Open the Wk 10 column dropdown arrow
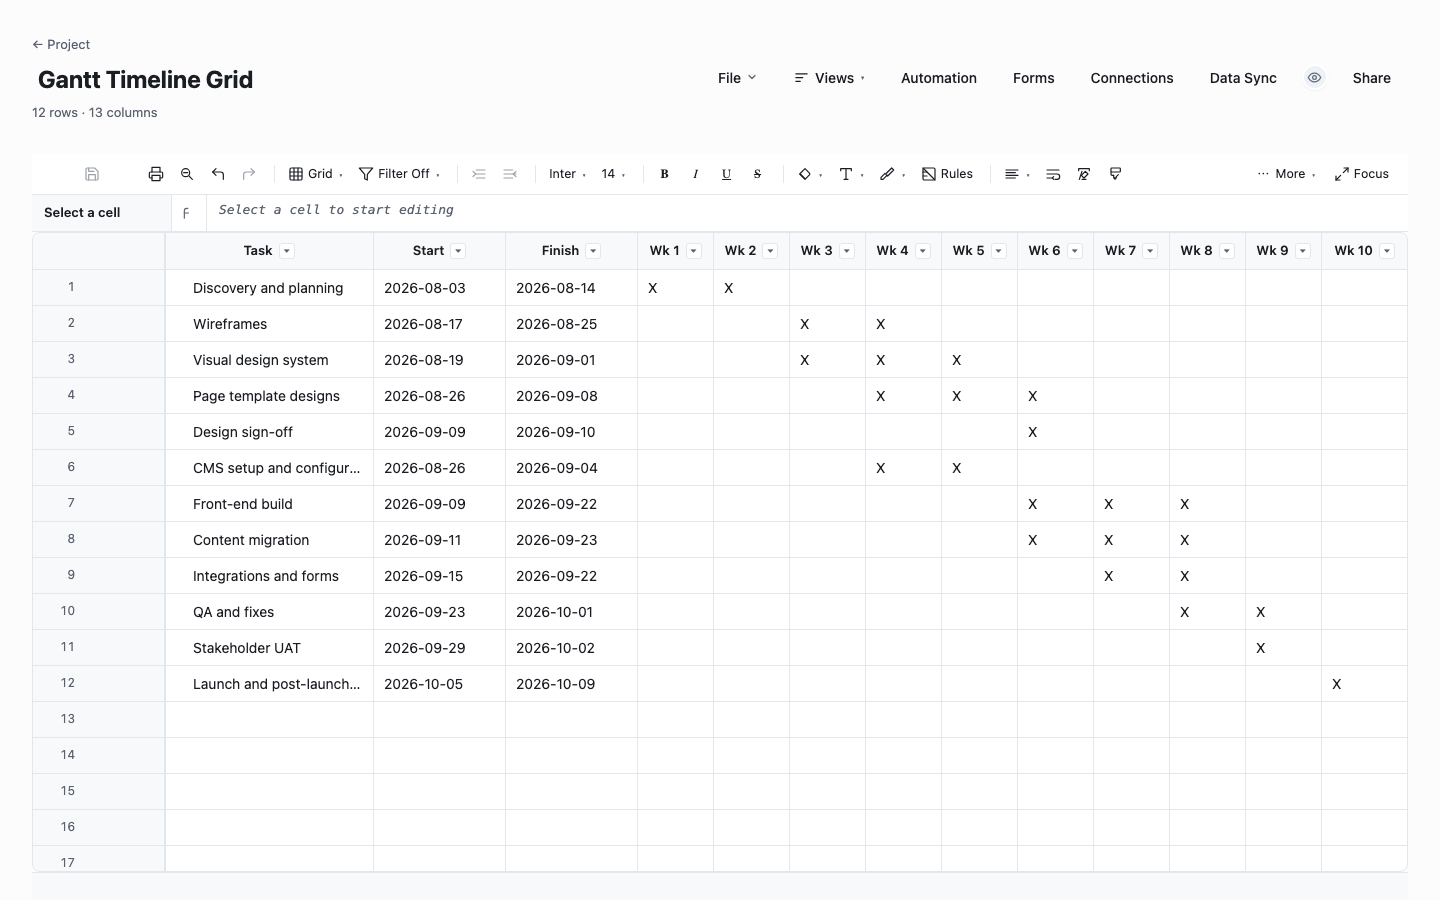This screenshot has width=1440, height=900. pyautogui.click(x=1387, y=251)
